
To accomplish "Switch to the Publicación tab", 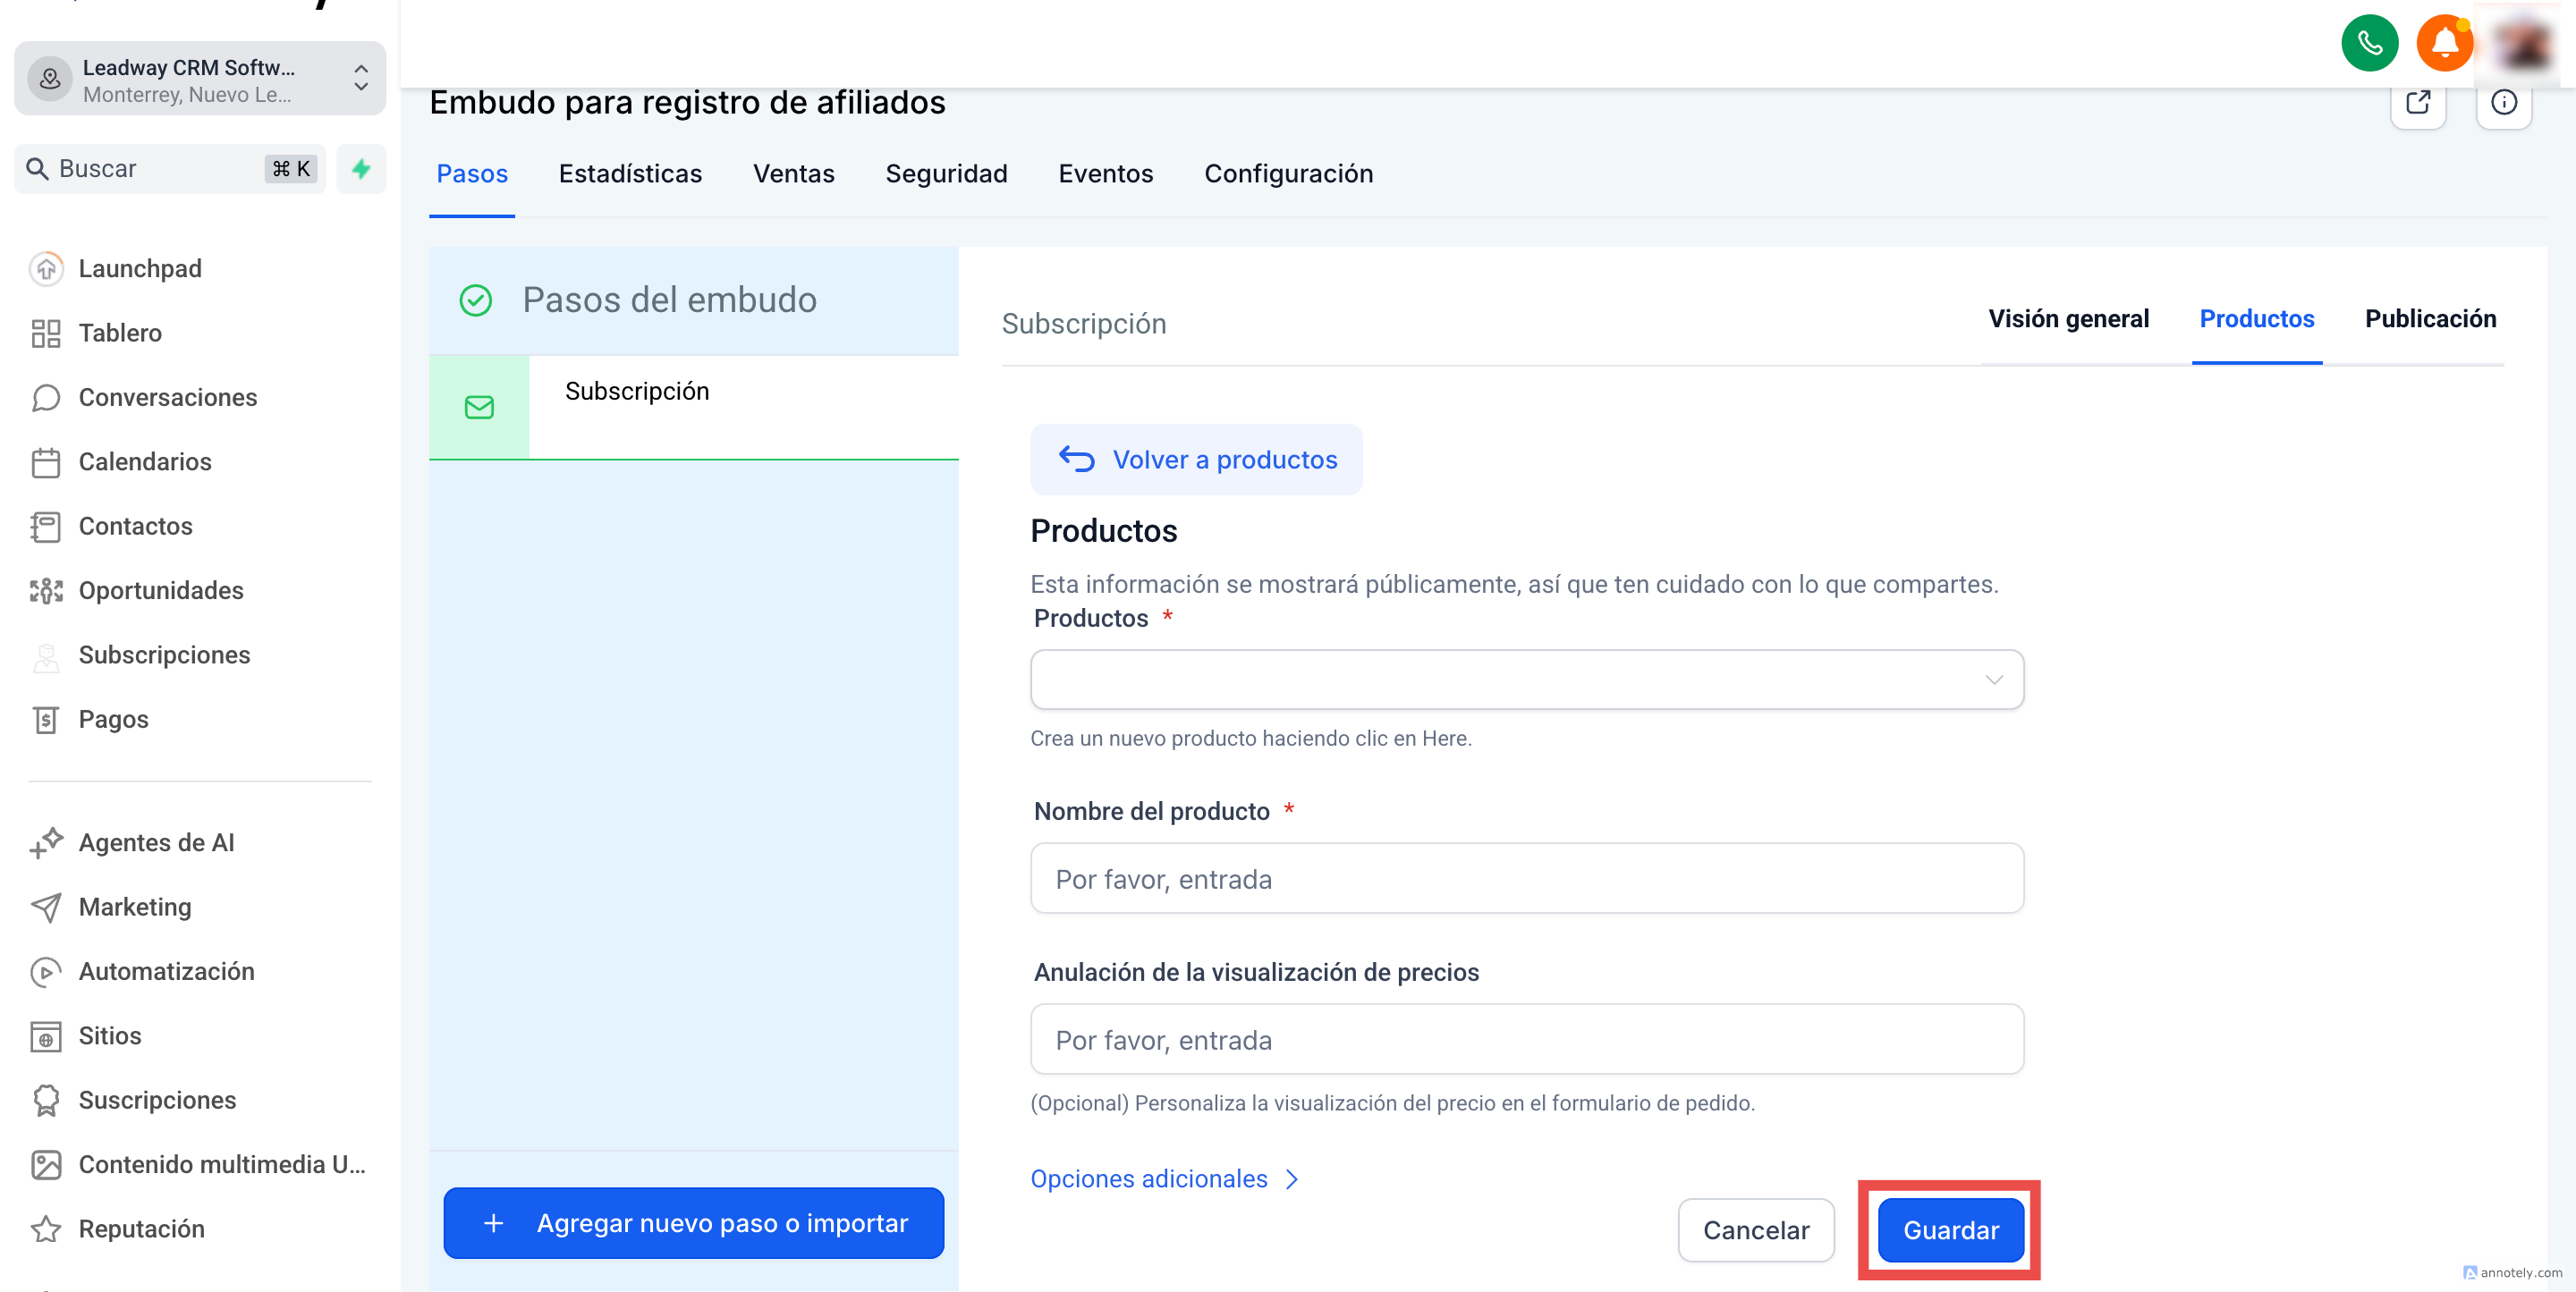I will [x=2429, y=319].
